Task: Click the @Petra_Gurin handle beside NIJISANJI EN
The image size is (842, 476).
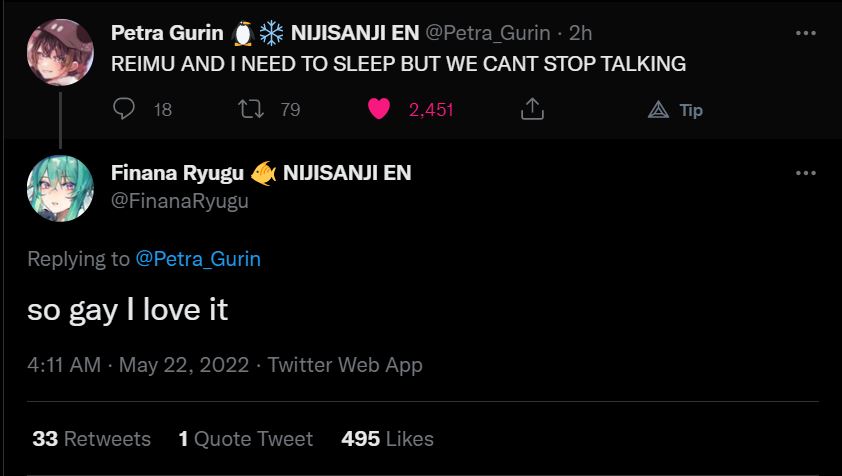Action: point(488,33)
